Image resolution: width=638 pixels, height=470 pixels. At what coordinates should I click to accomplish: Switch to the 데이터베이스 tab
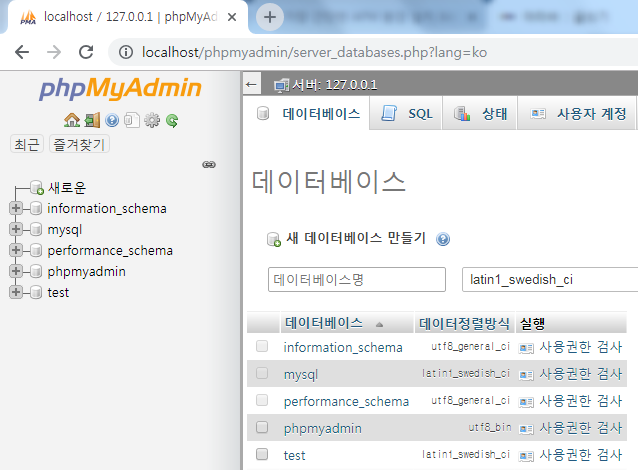pos(308,114)
